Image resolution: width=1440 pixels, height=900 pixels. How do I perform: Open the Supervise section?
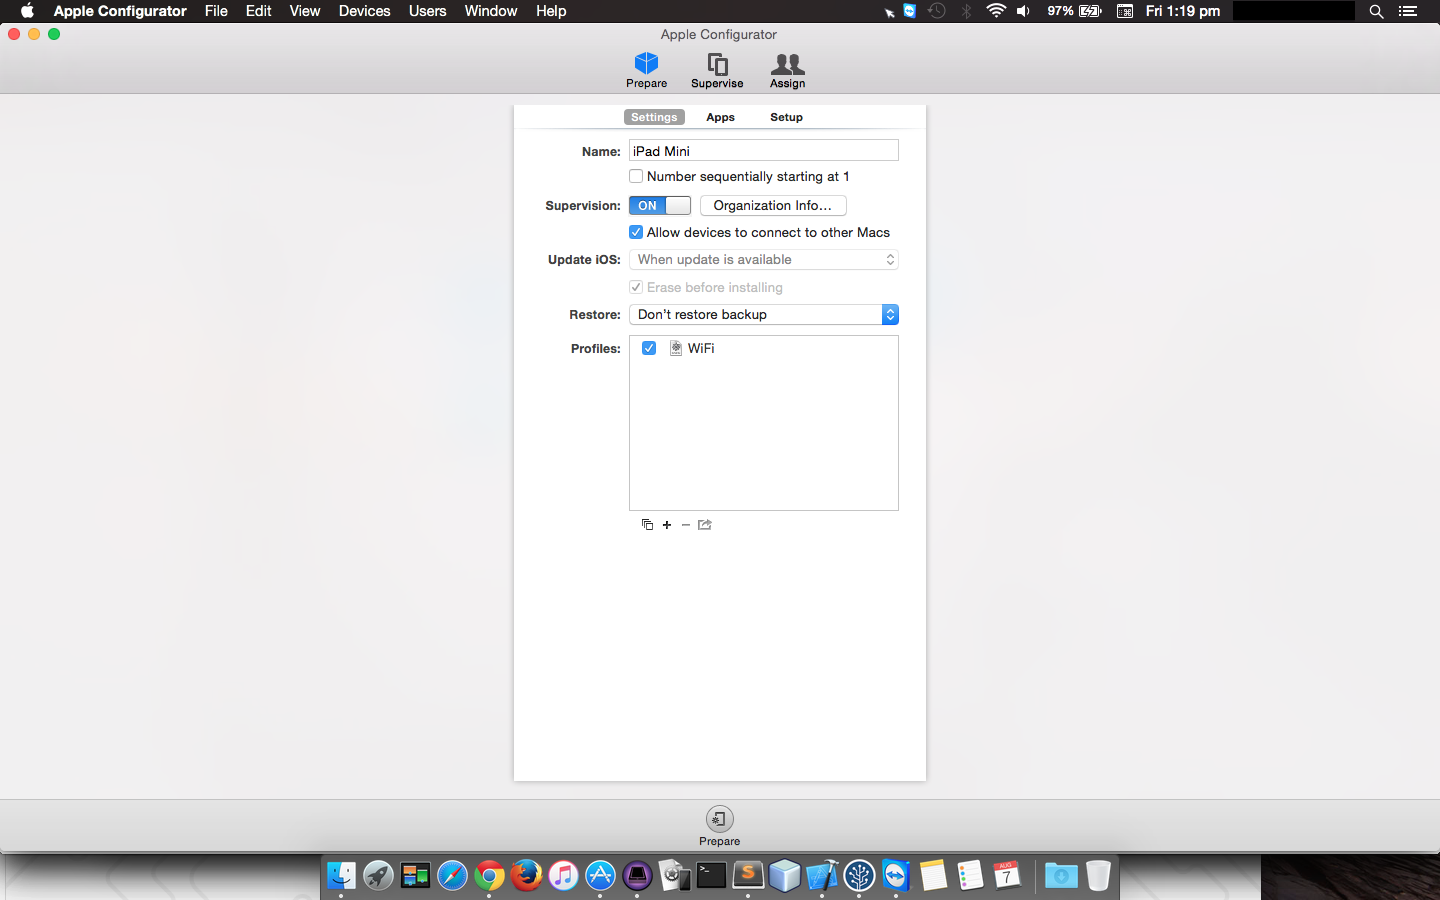tap(717, 69)
